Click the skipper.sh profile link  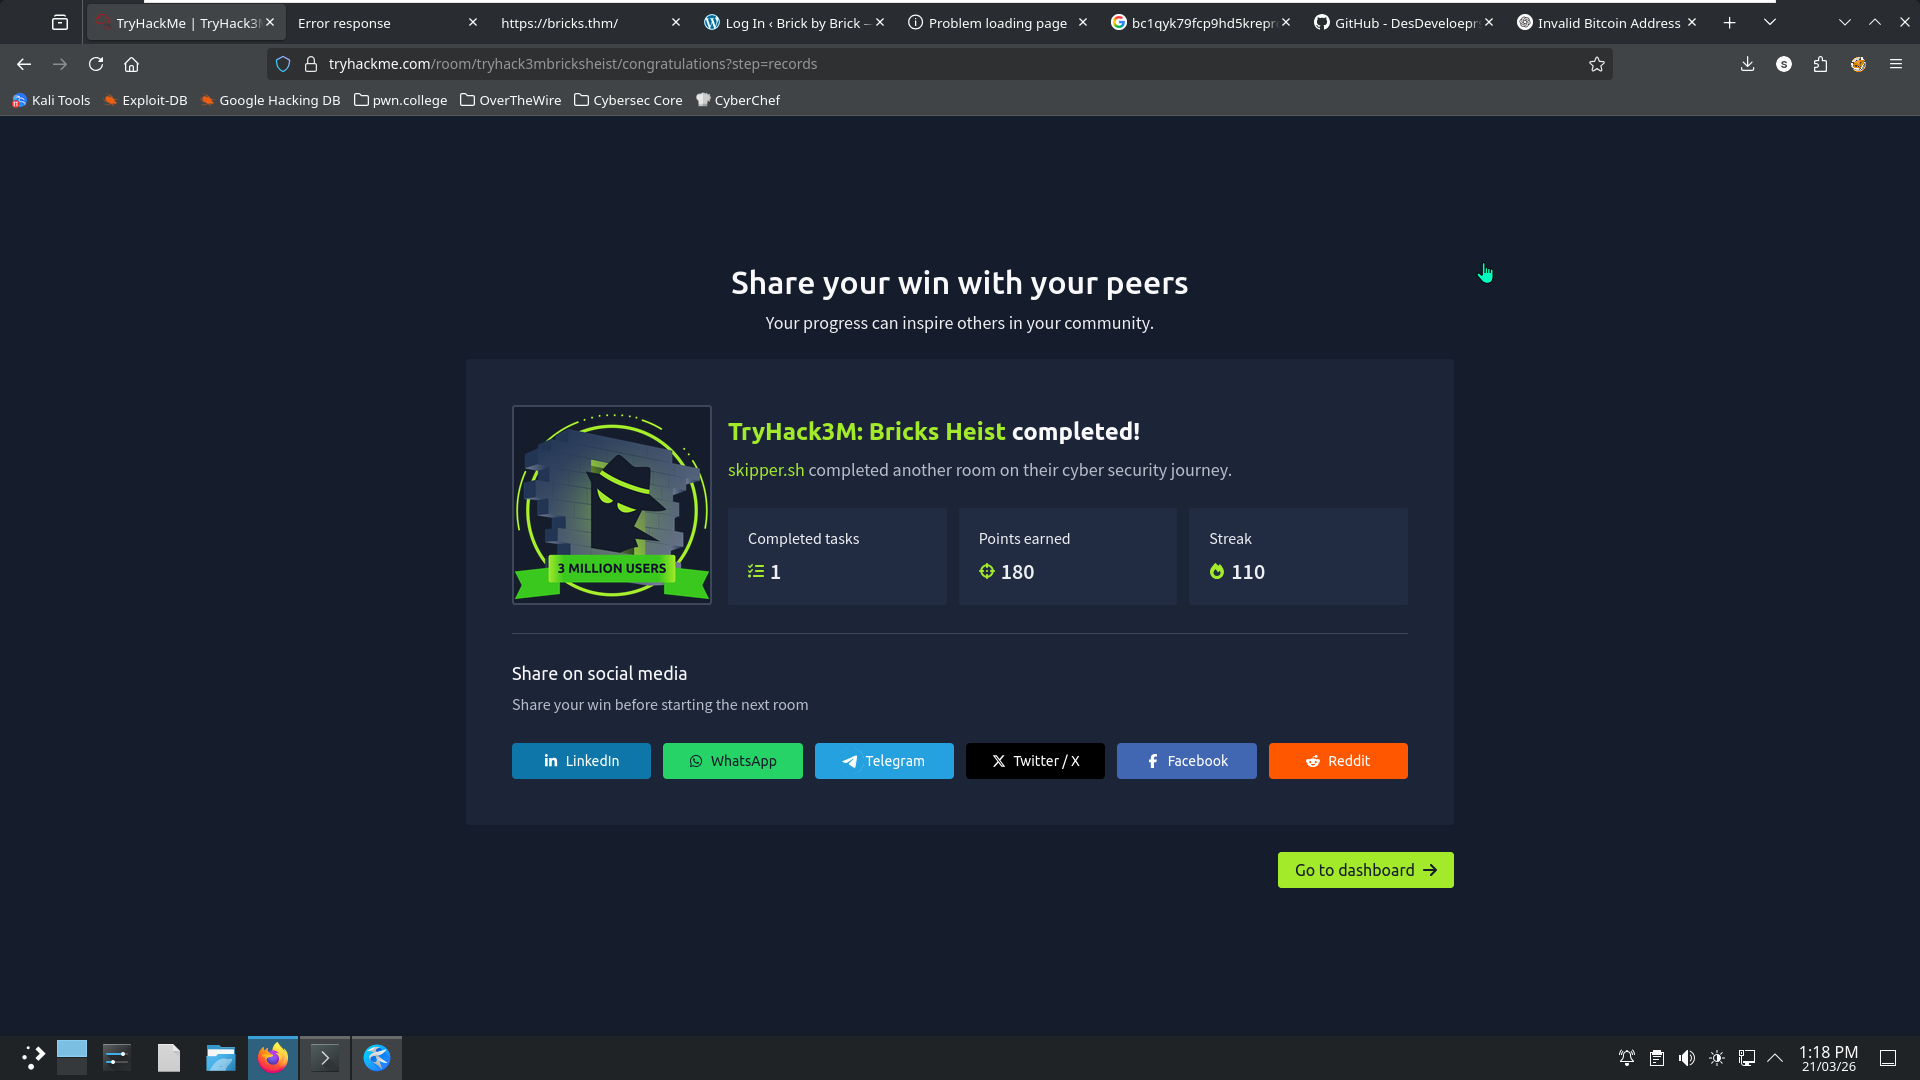pos(765,470)
